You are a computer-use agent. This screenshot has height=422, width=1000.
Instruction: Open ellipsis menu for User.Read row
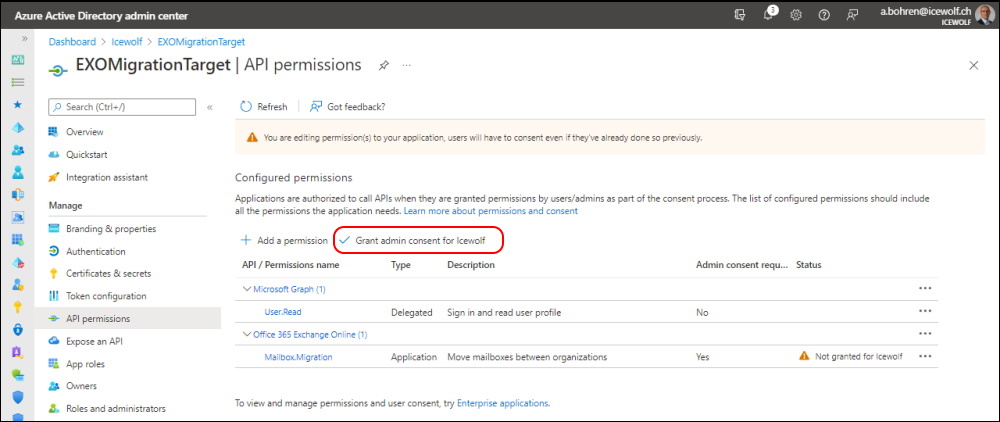(x=925, y=311)
